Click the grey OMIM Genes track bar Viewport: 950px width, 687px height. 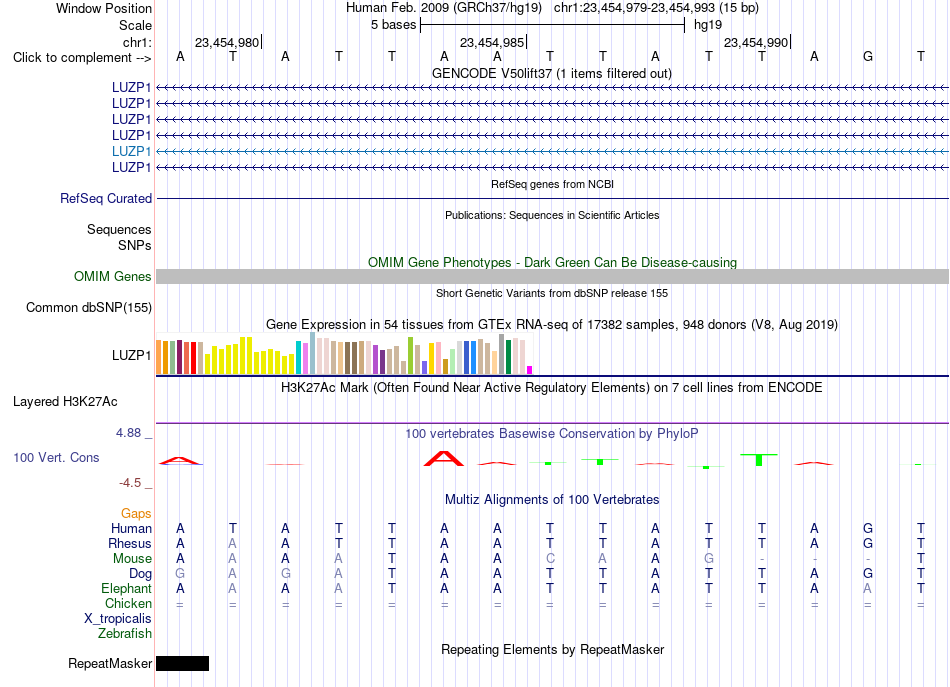552,276
